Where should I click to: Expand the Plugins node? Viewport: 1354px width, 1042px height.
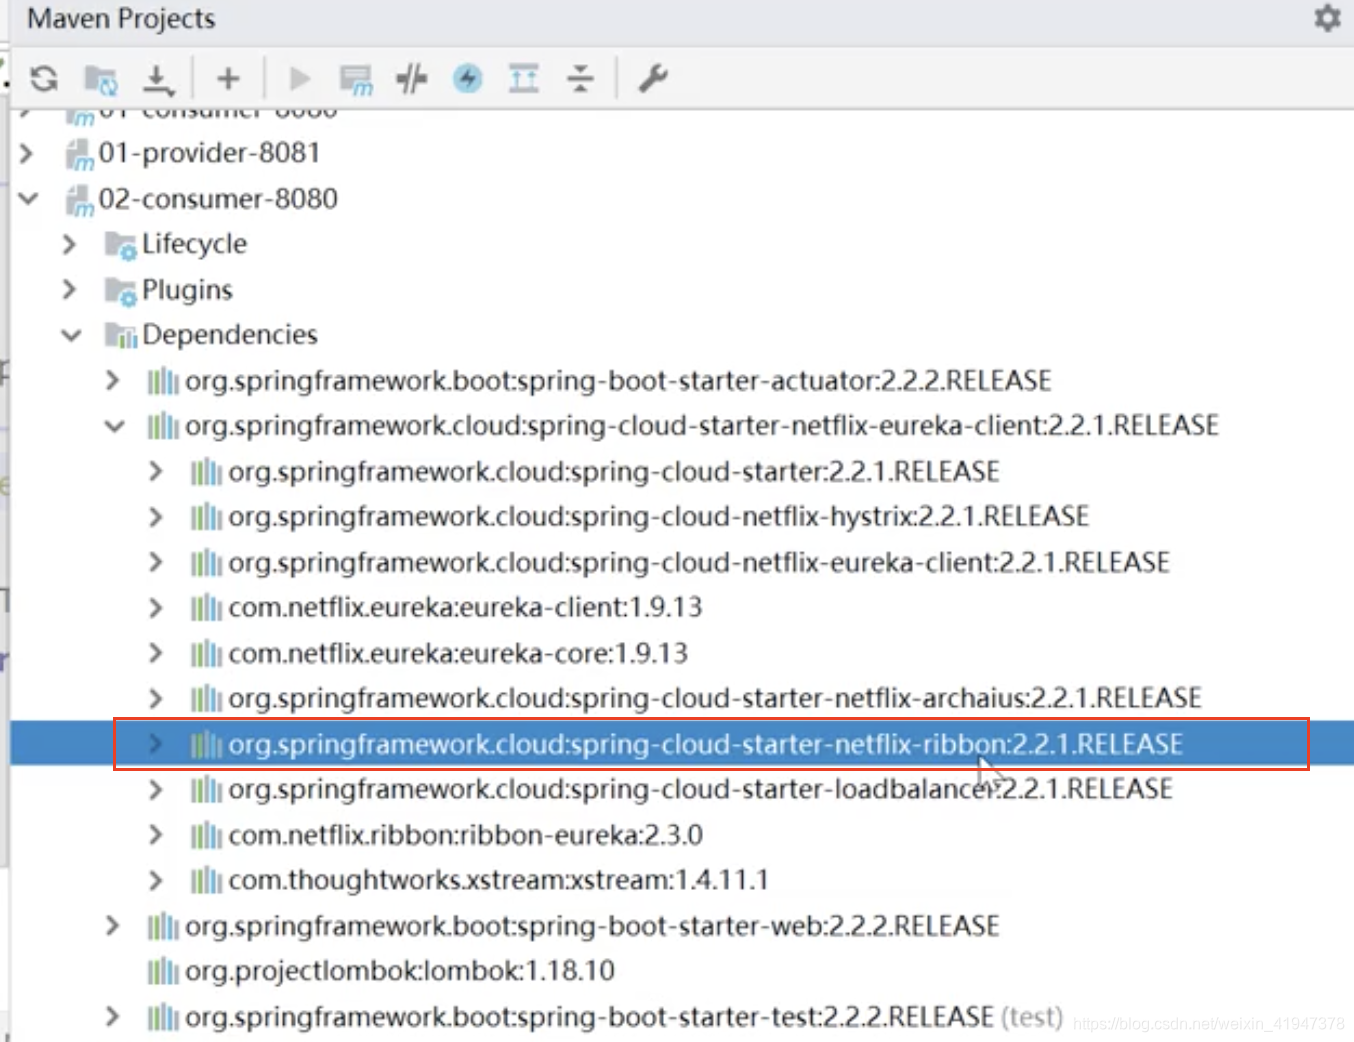tap(69, 289)
